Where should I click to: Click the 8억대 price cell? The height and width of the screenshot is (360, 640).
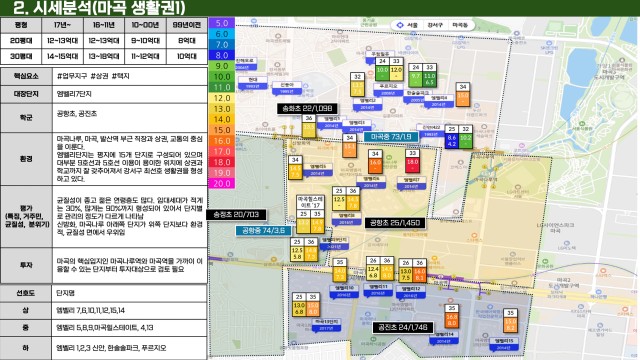(187, 41)
